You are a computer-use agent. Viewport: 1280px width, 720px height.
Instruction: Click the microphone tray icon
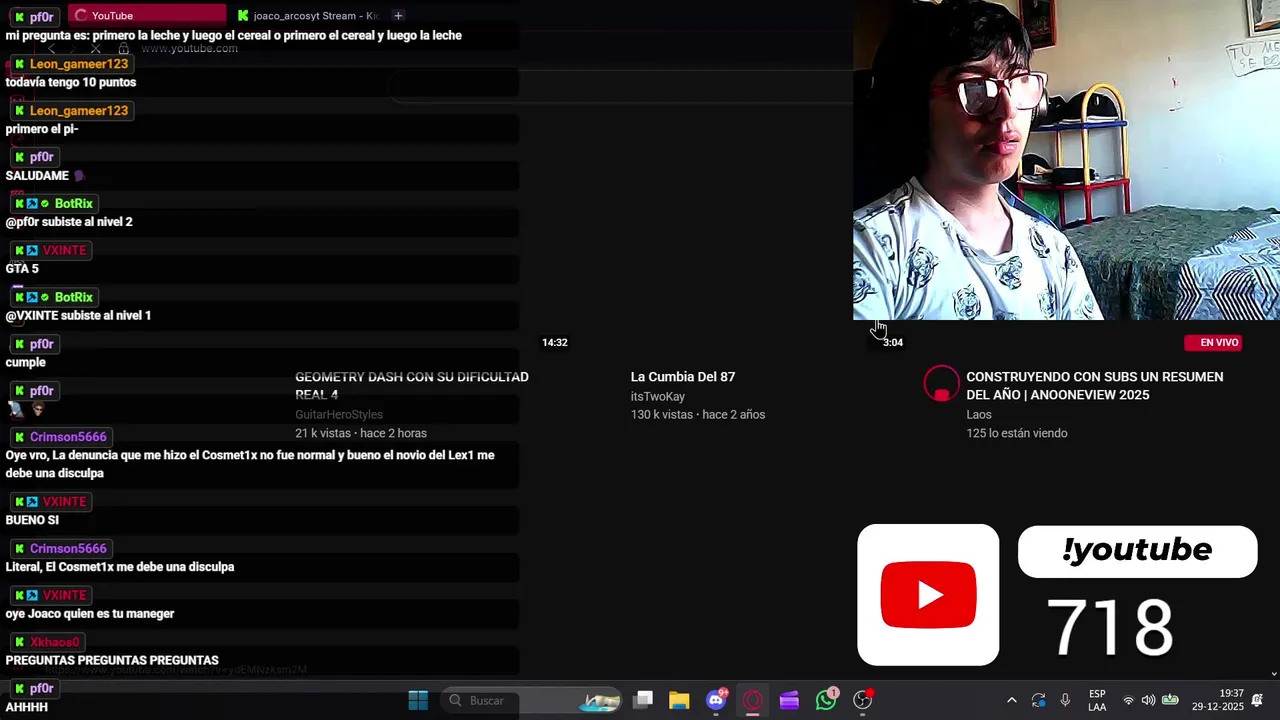point(1065,700)
